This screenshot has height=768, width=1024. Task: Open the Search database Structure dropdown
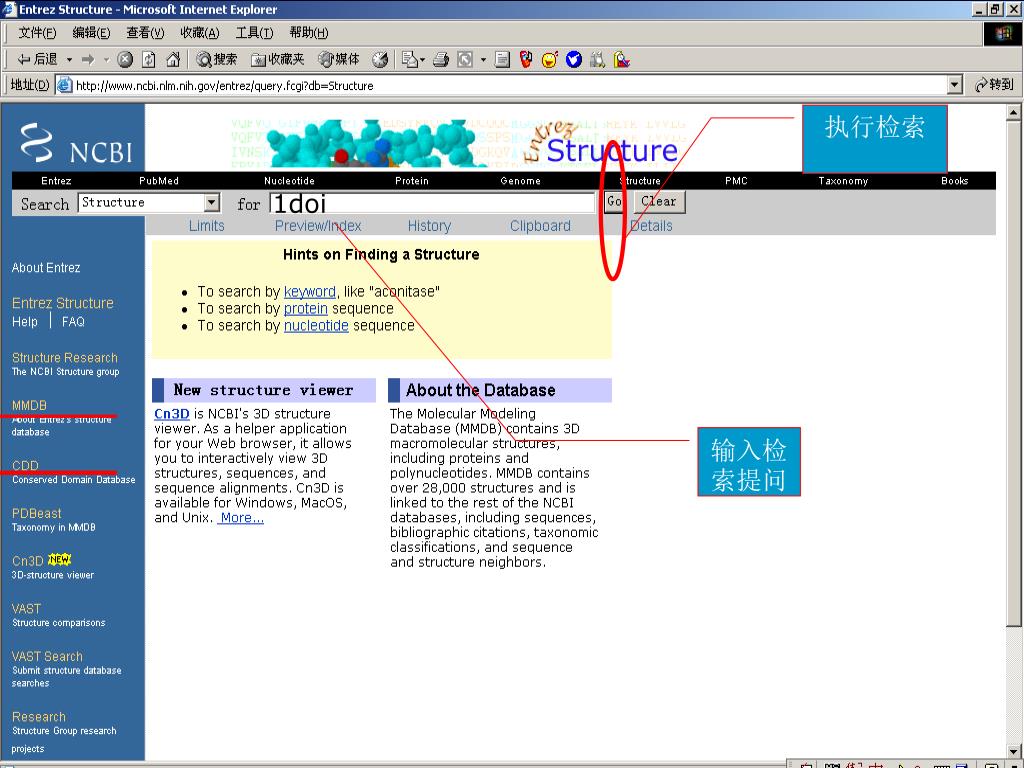click(212, 202)
